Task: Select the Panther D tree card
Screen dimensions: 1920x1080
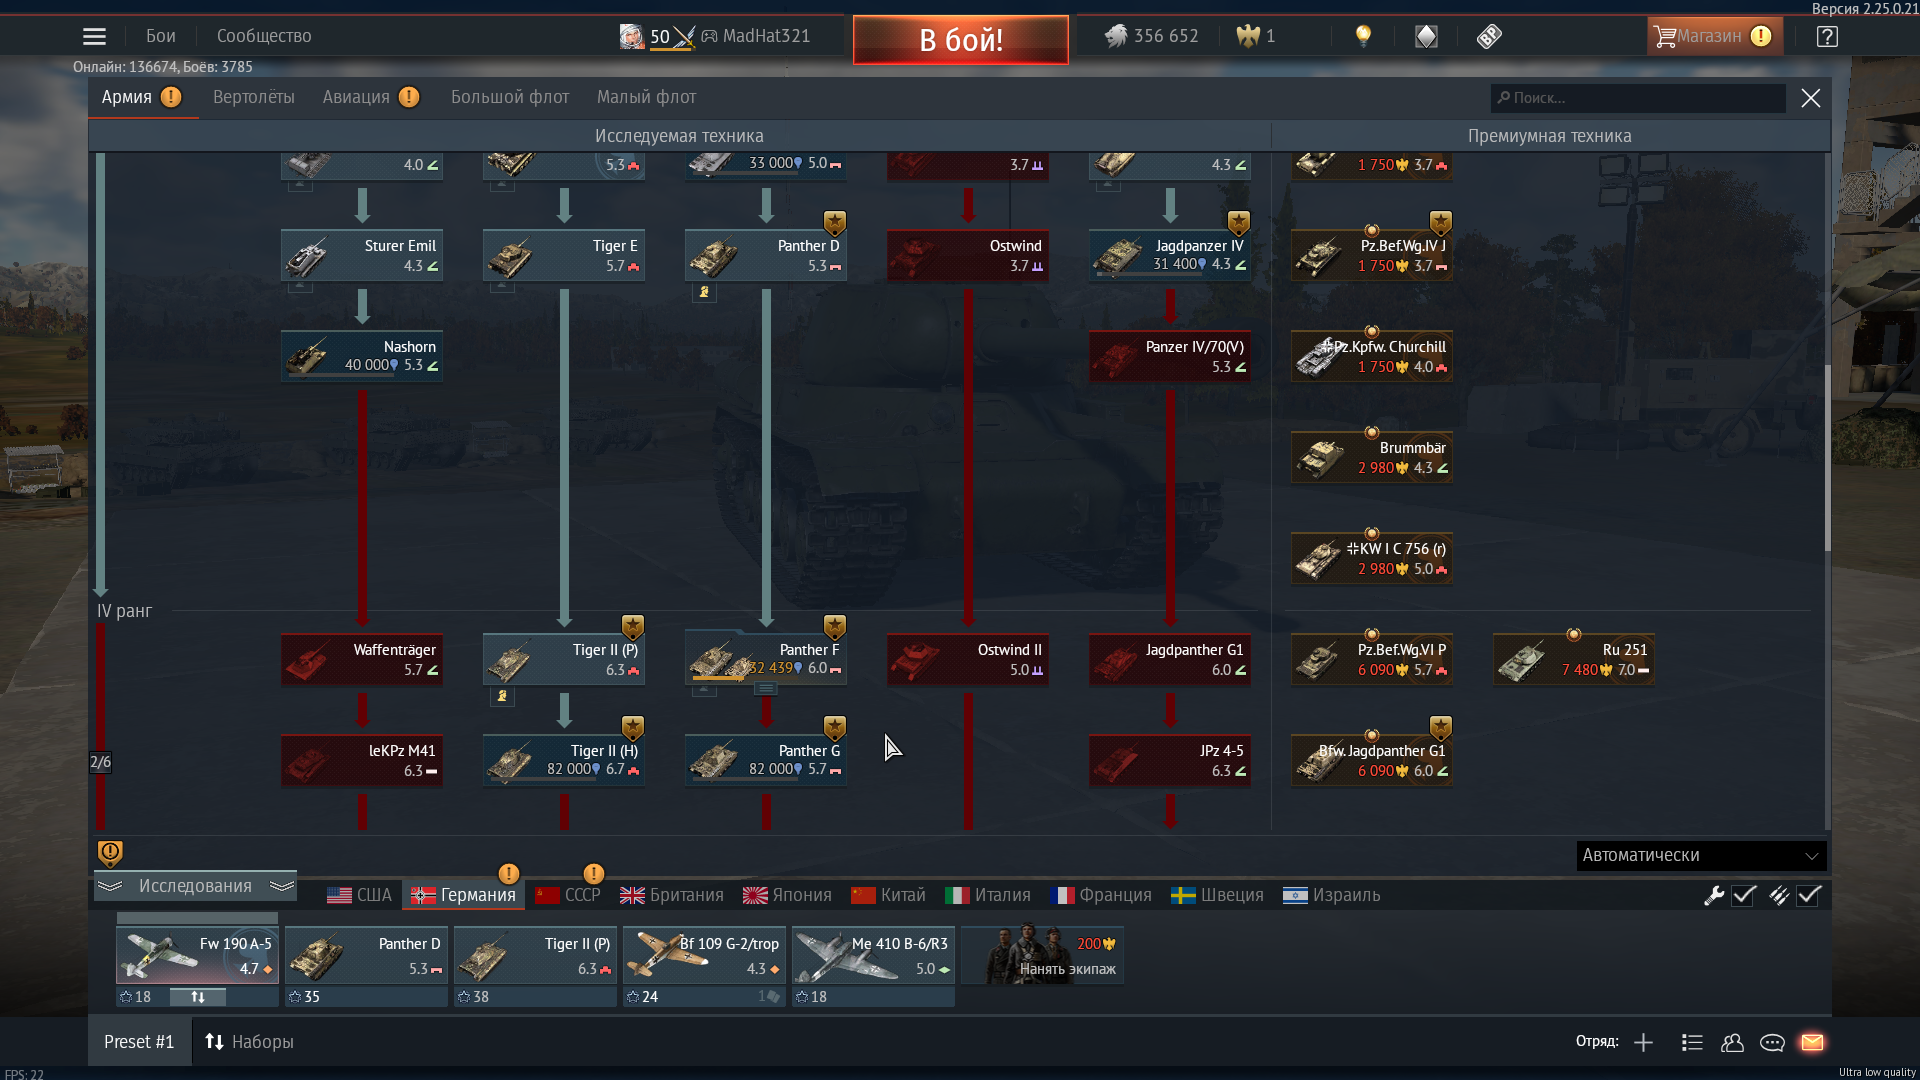Action: pyautogui.click(x=766, y=255)
